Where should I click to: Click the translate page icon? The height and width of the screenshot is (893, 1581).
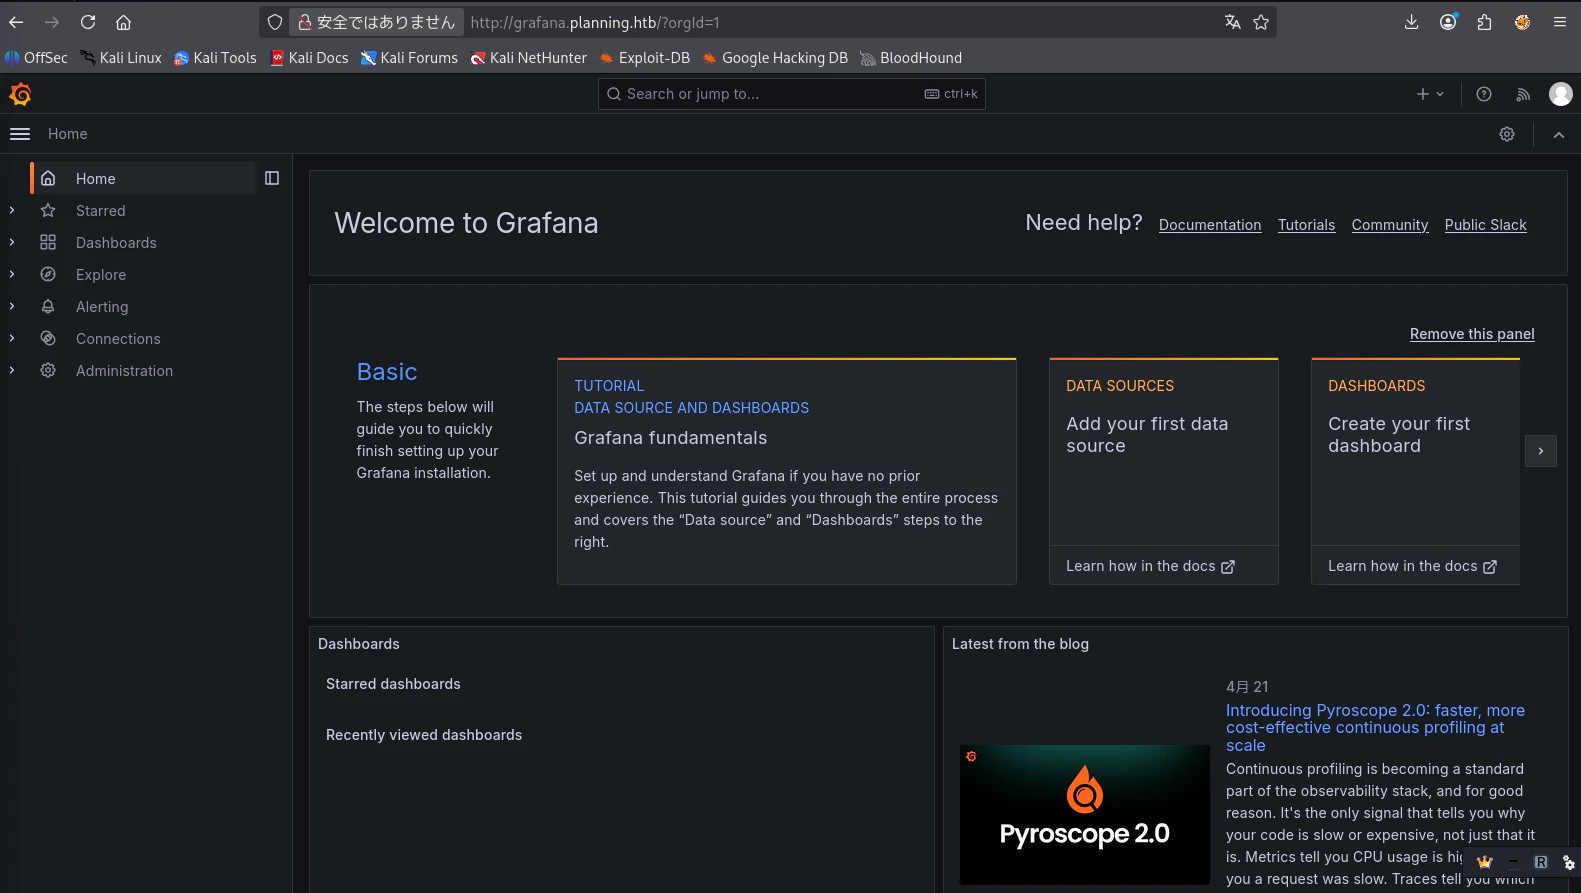pyautogui.click(x=1233, y=22)
